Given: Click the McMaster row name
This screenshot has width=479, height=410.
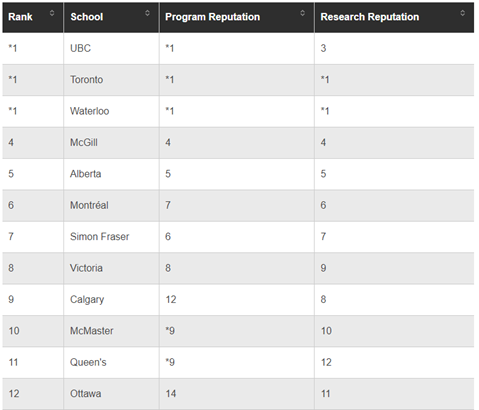Looking at the screenshot, I should click(x=92, y=331).
